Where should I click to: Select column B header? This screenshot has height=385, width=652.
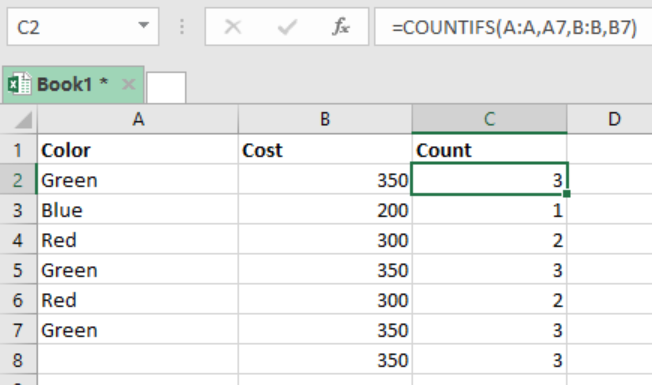pyautogui.click(x=325, y=119)
